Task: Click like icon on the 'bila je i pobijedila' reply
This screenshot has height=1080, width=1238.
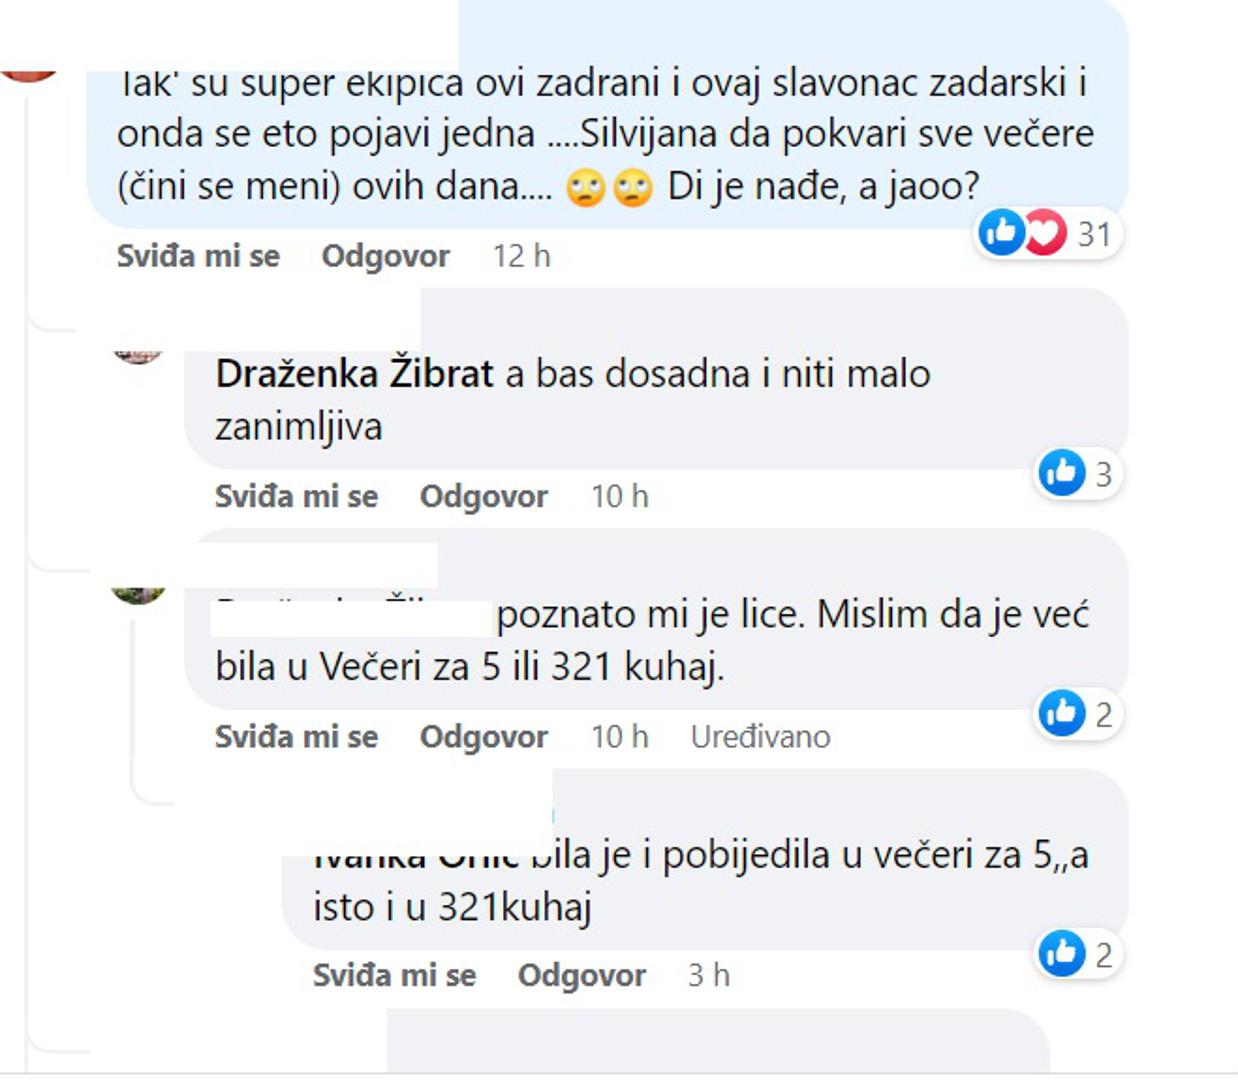Action: pos(1062,953)
